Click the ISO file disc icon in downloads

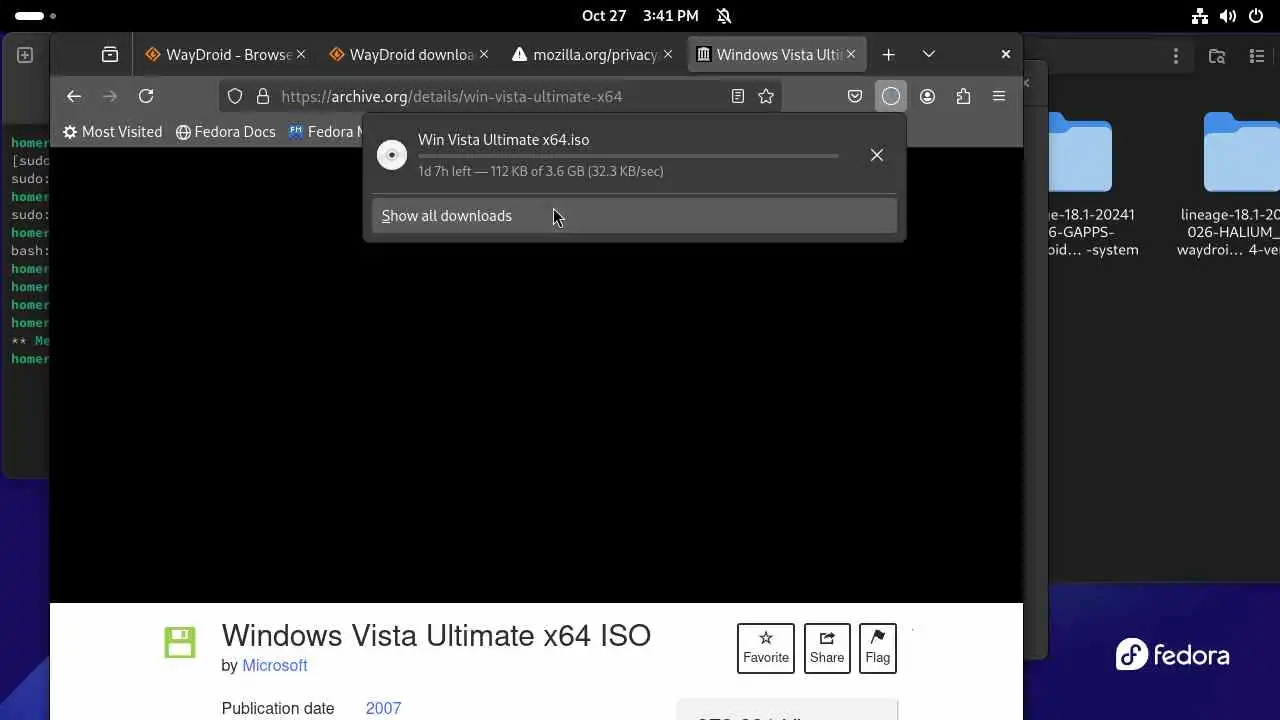coord(392,155)
